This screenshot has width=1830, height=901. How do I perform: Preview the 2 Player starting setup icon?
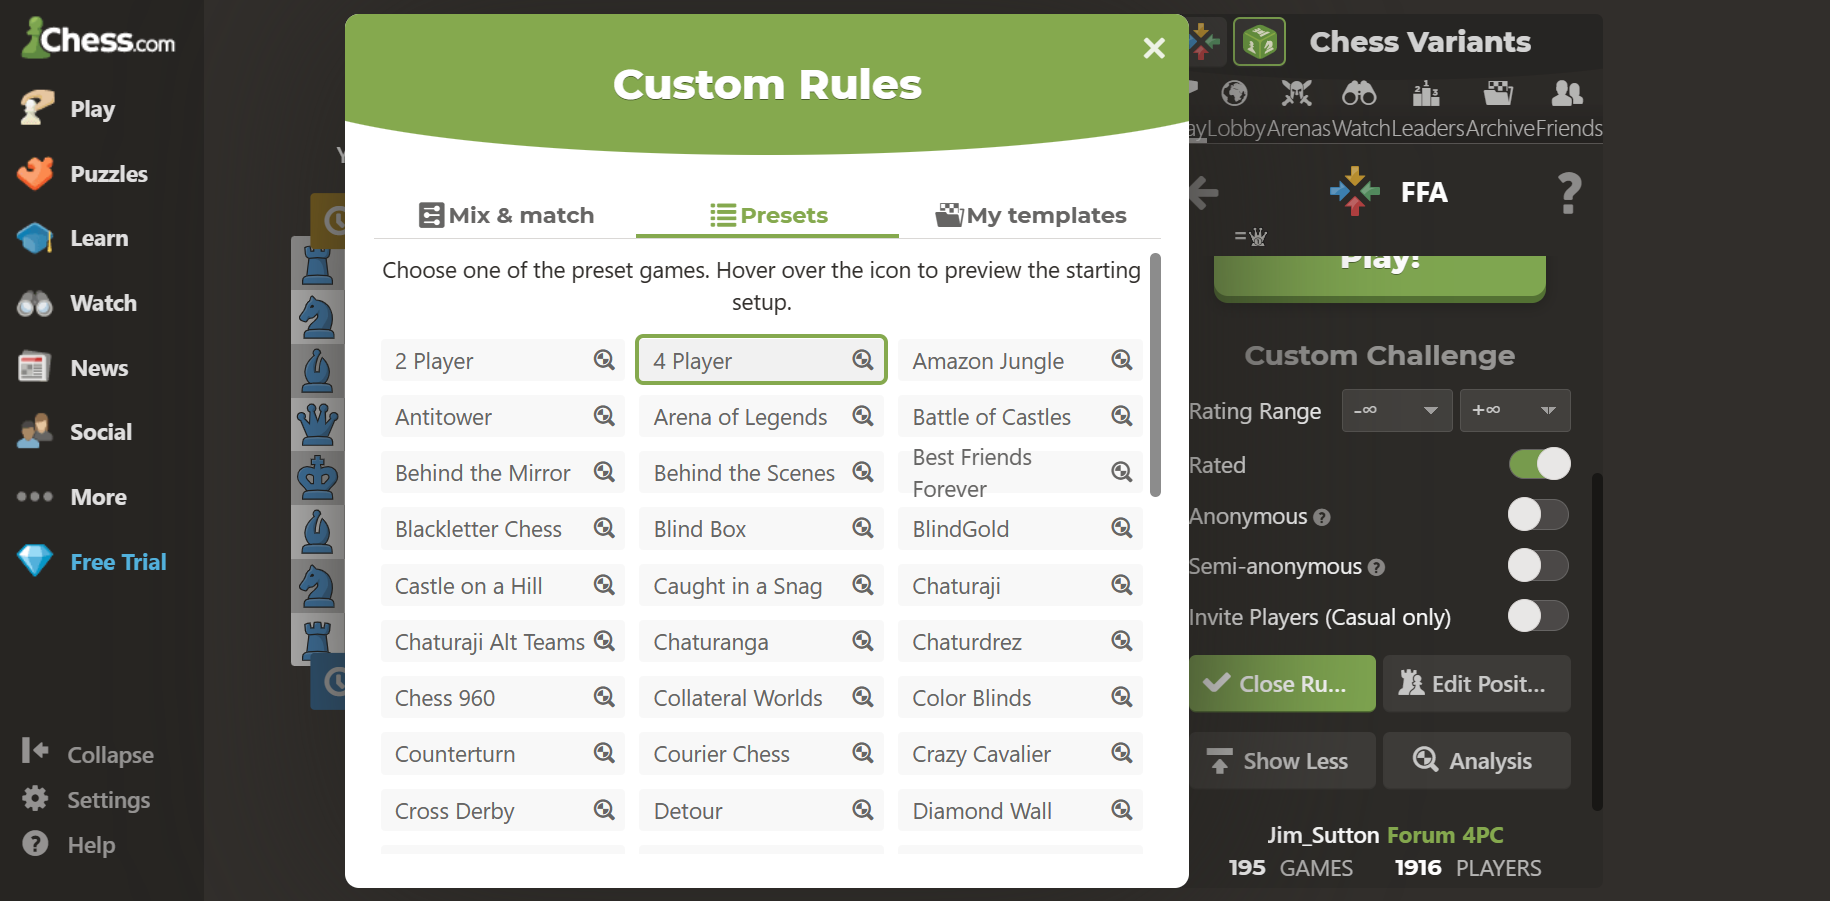click(x=604, y=360)
